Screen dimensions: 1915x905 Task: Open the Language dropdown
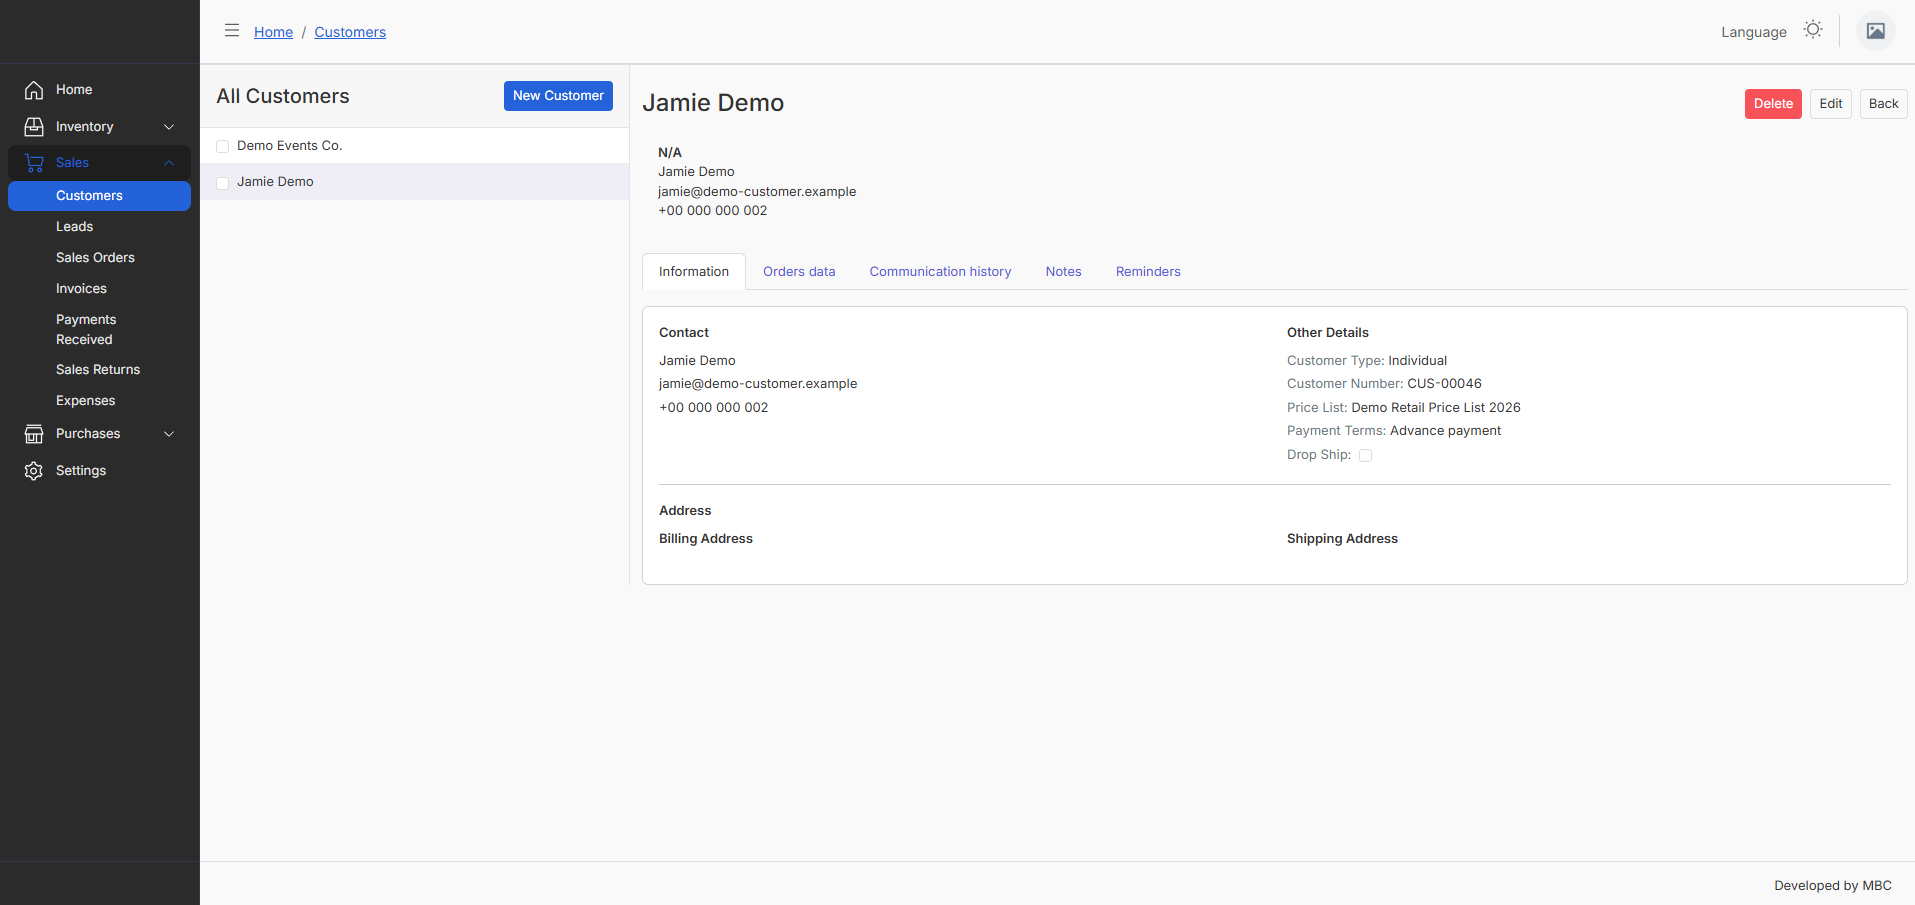coord(1753,32)
